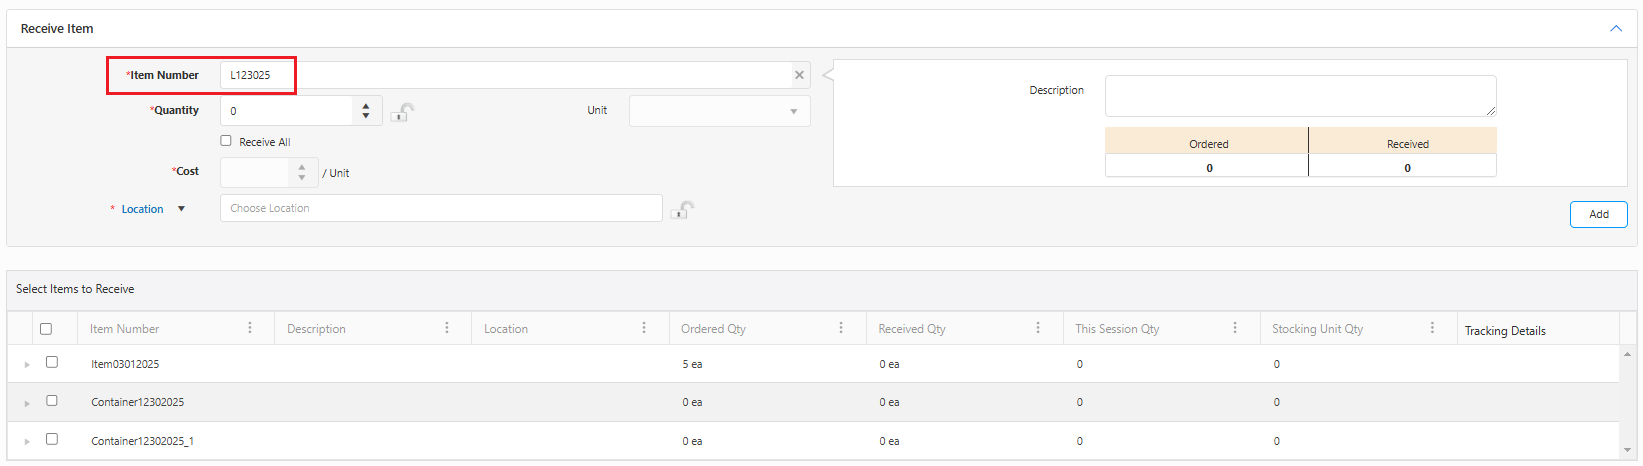Sort by the This Session Qty column header
Viewport: 1643px width, 466px height.
click(x=1117, y=329)
